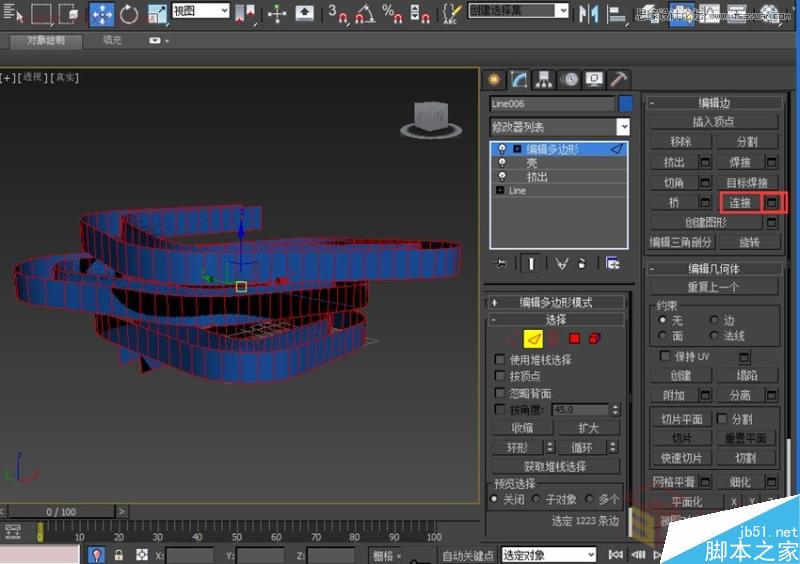Click the Line006 object color swatch
Image resolution: width=800 pixels, height=564 pixels.
[626, 103]
